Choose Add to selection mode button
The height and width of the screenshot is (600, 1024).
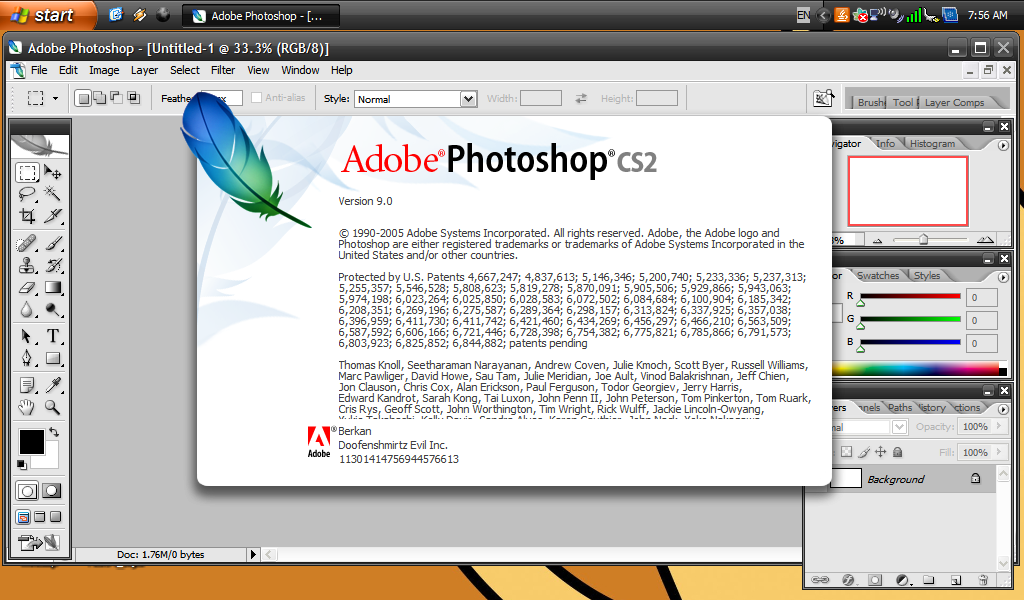99,98
